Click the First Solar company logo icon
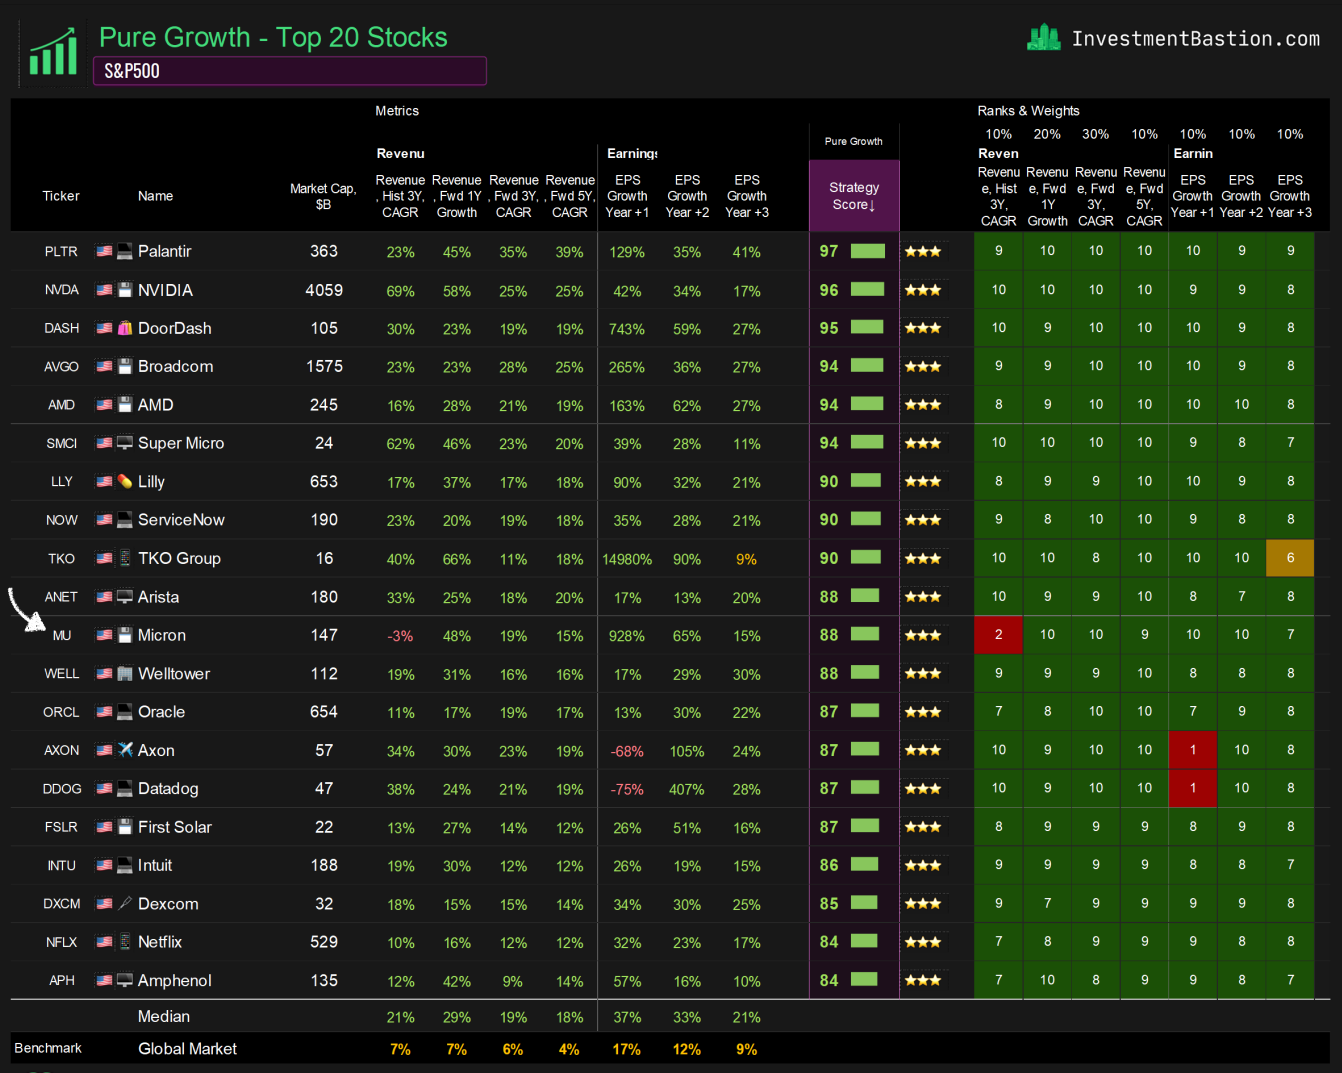The image size is (1342, 1073). [125, 827]
